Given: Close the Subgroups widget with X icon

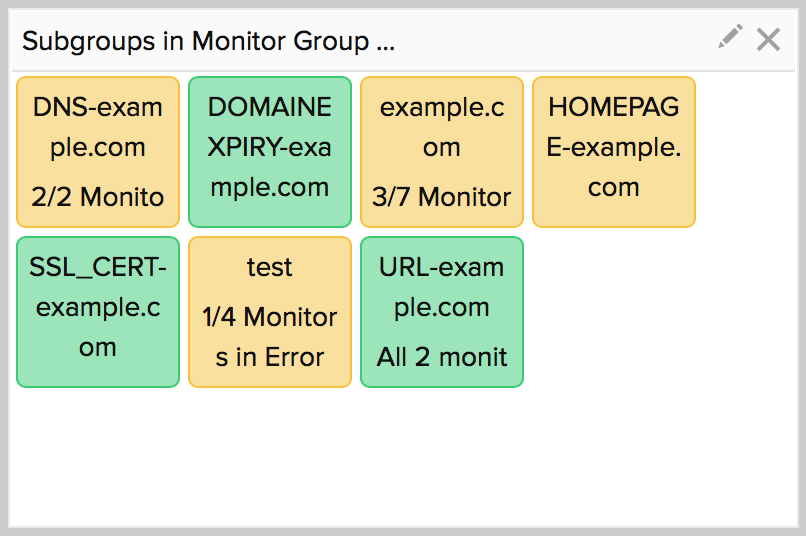Looking at the screenshot, I should tap(768, 39).
